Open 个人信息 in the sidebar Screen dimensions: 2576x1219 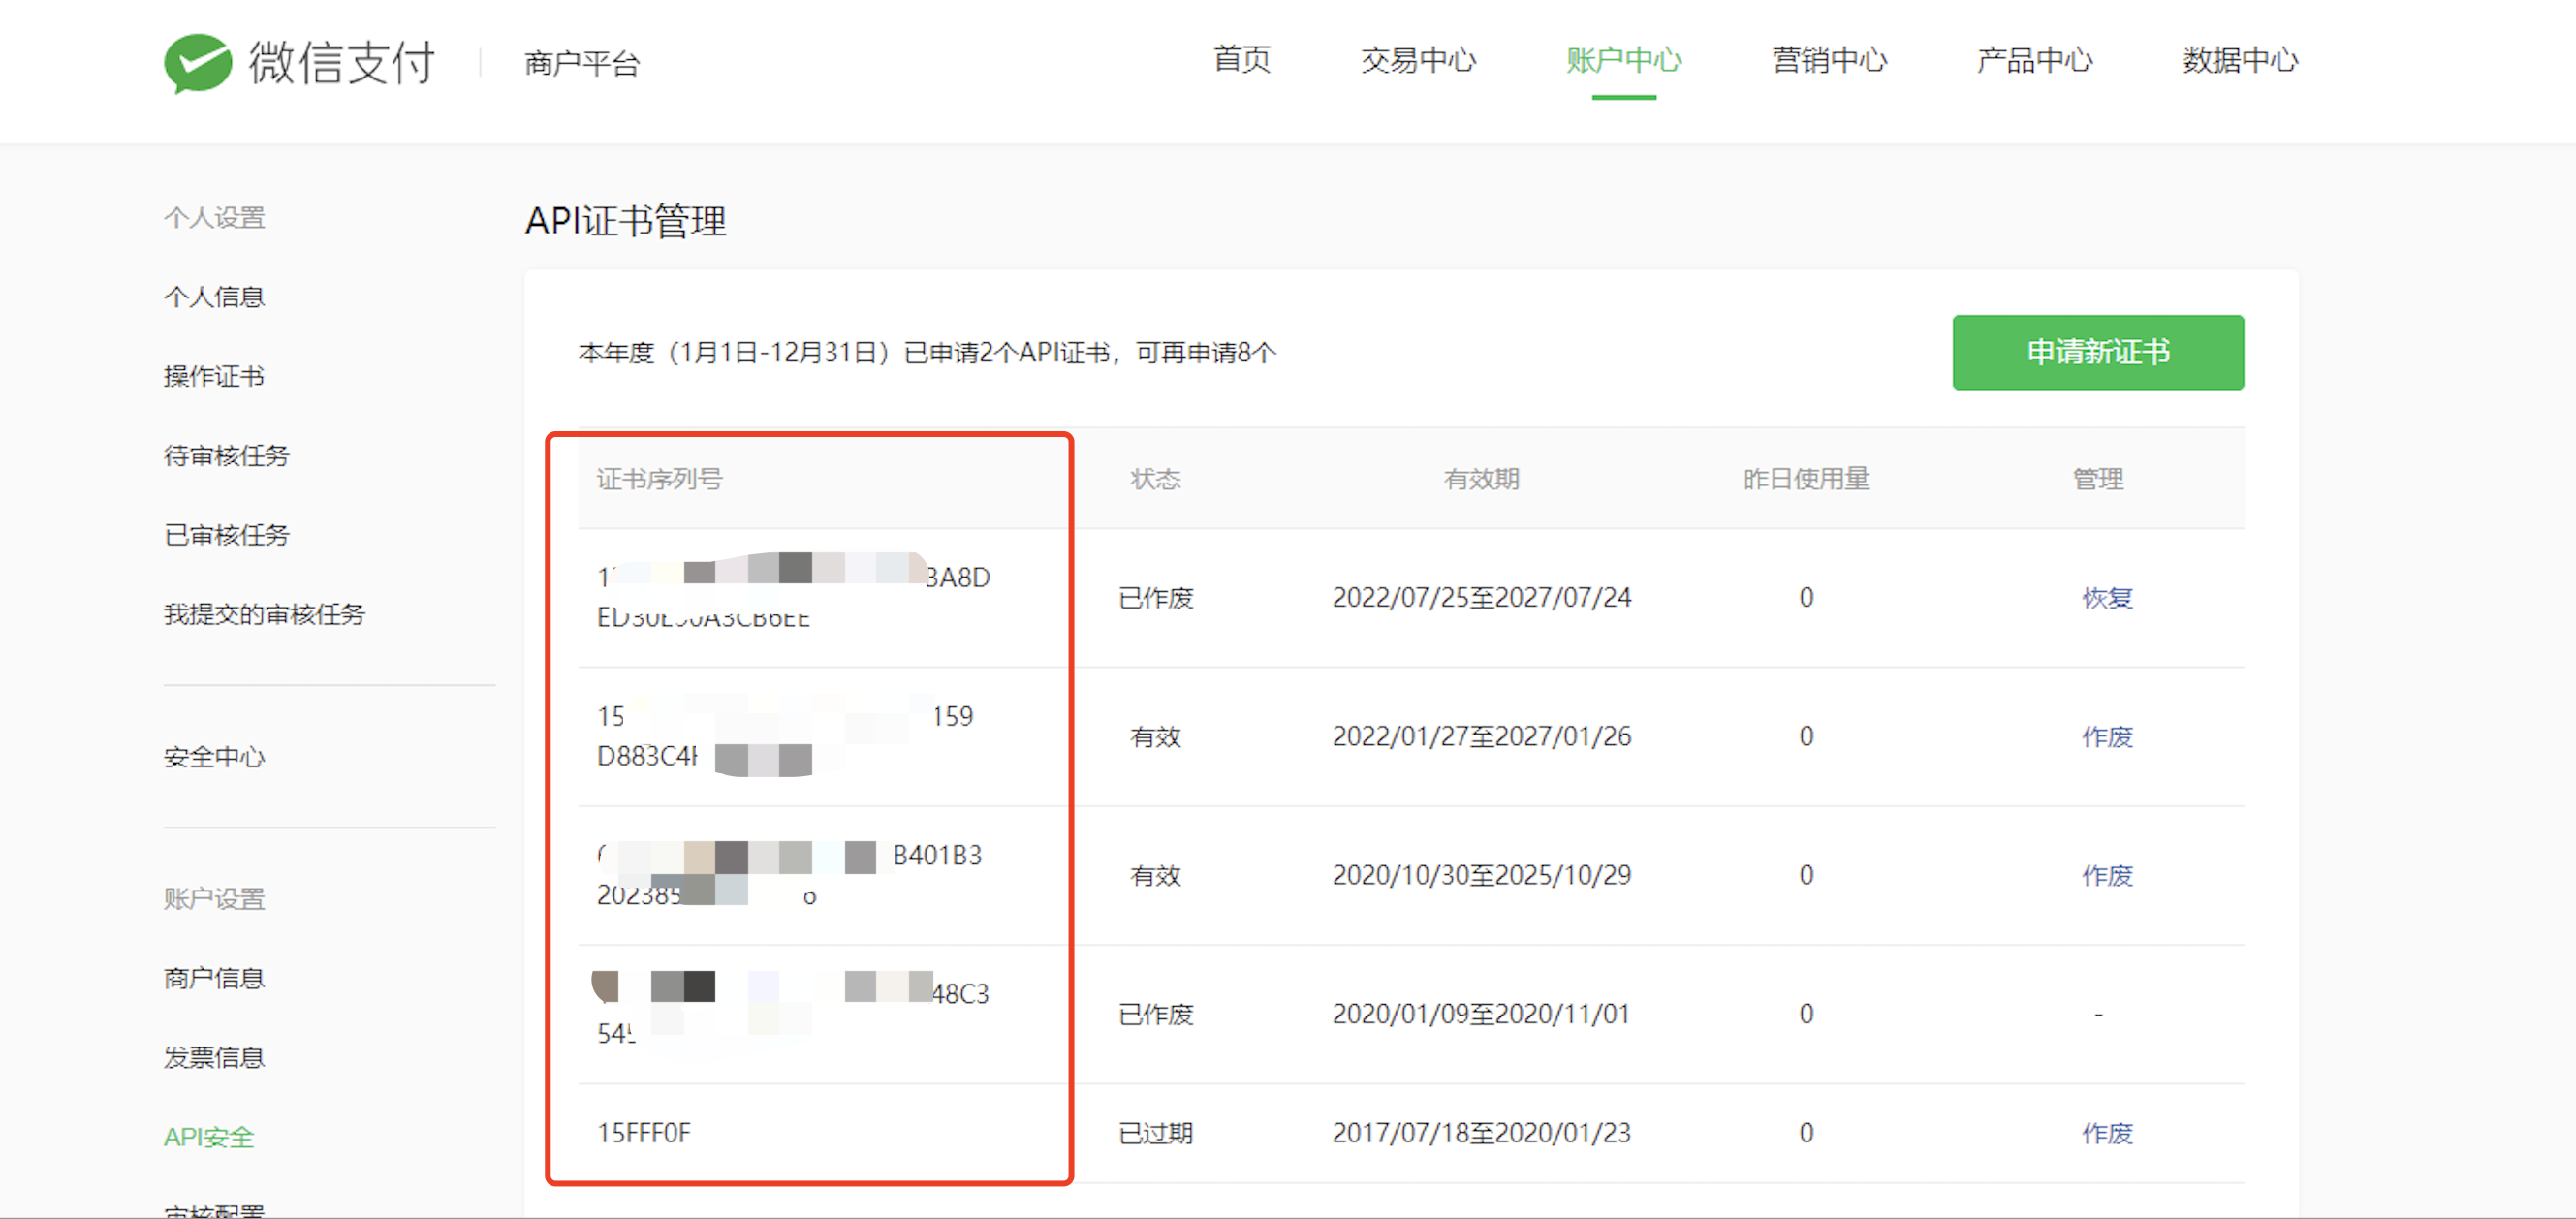click(214, 297)
